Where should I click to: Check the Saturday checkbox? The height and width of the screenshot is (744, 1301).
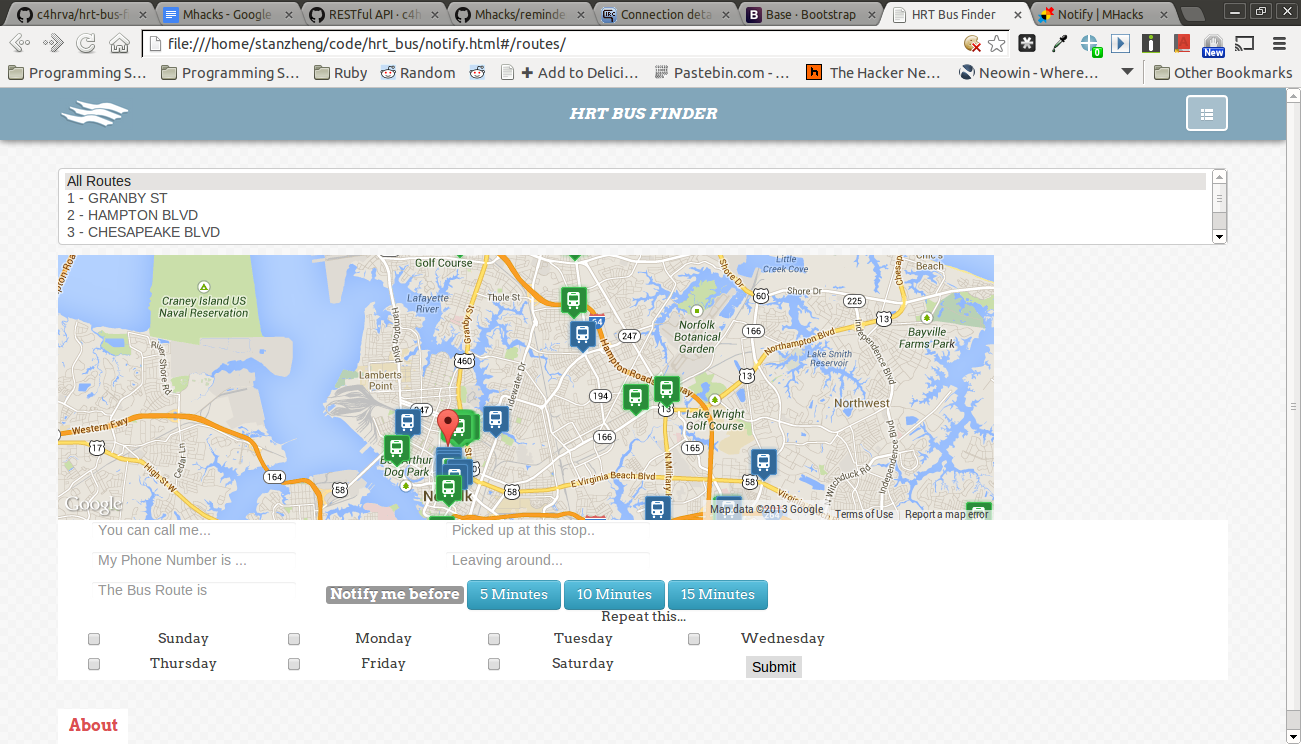[494, 663]
